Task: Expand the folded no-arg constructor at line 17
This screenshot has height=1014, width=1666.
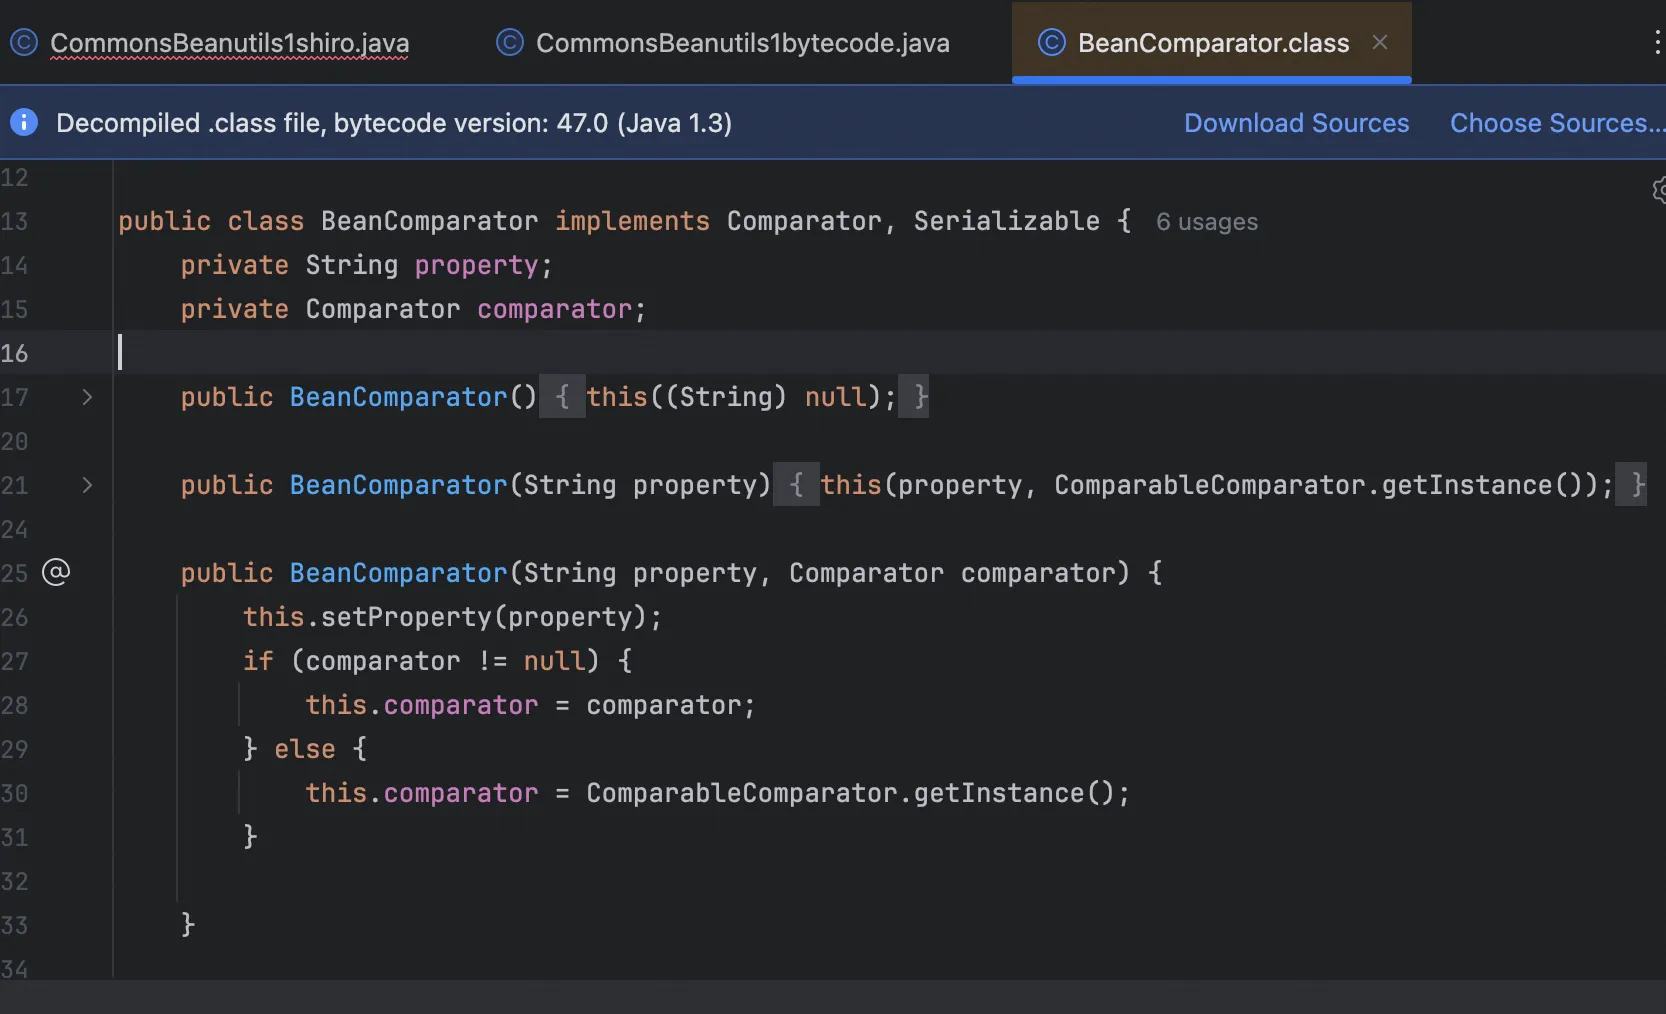Action: coord(87,397)
